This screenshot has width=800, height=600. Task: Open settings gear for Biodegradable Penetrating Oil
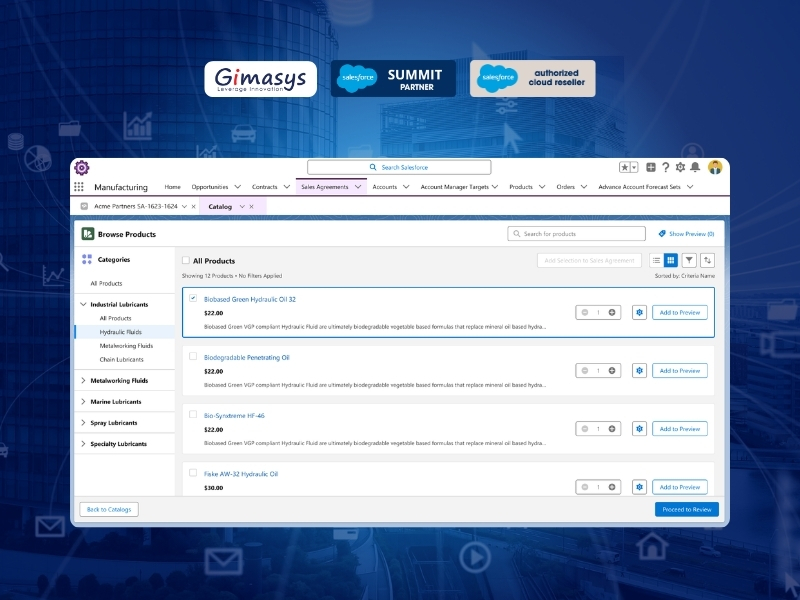[x=640, y=371]
